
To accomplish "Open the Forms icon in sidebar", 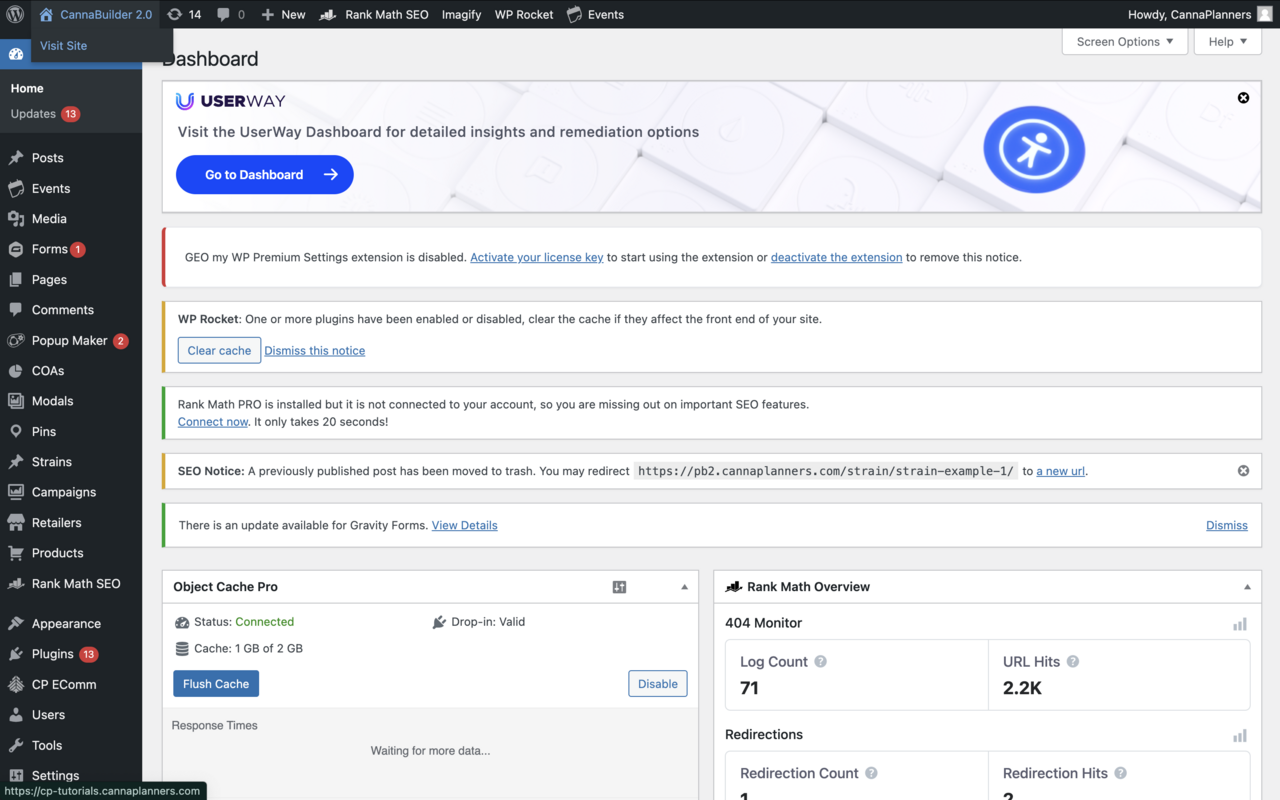I will tap(15, 249).
